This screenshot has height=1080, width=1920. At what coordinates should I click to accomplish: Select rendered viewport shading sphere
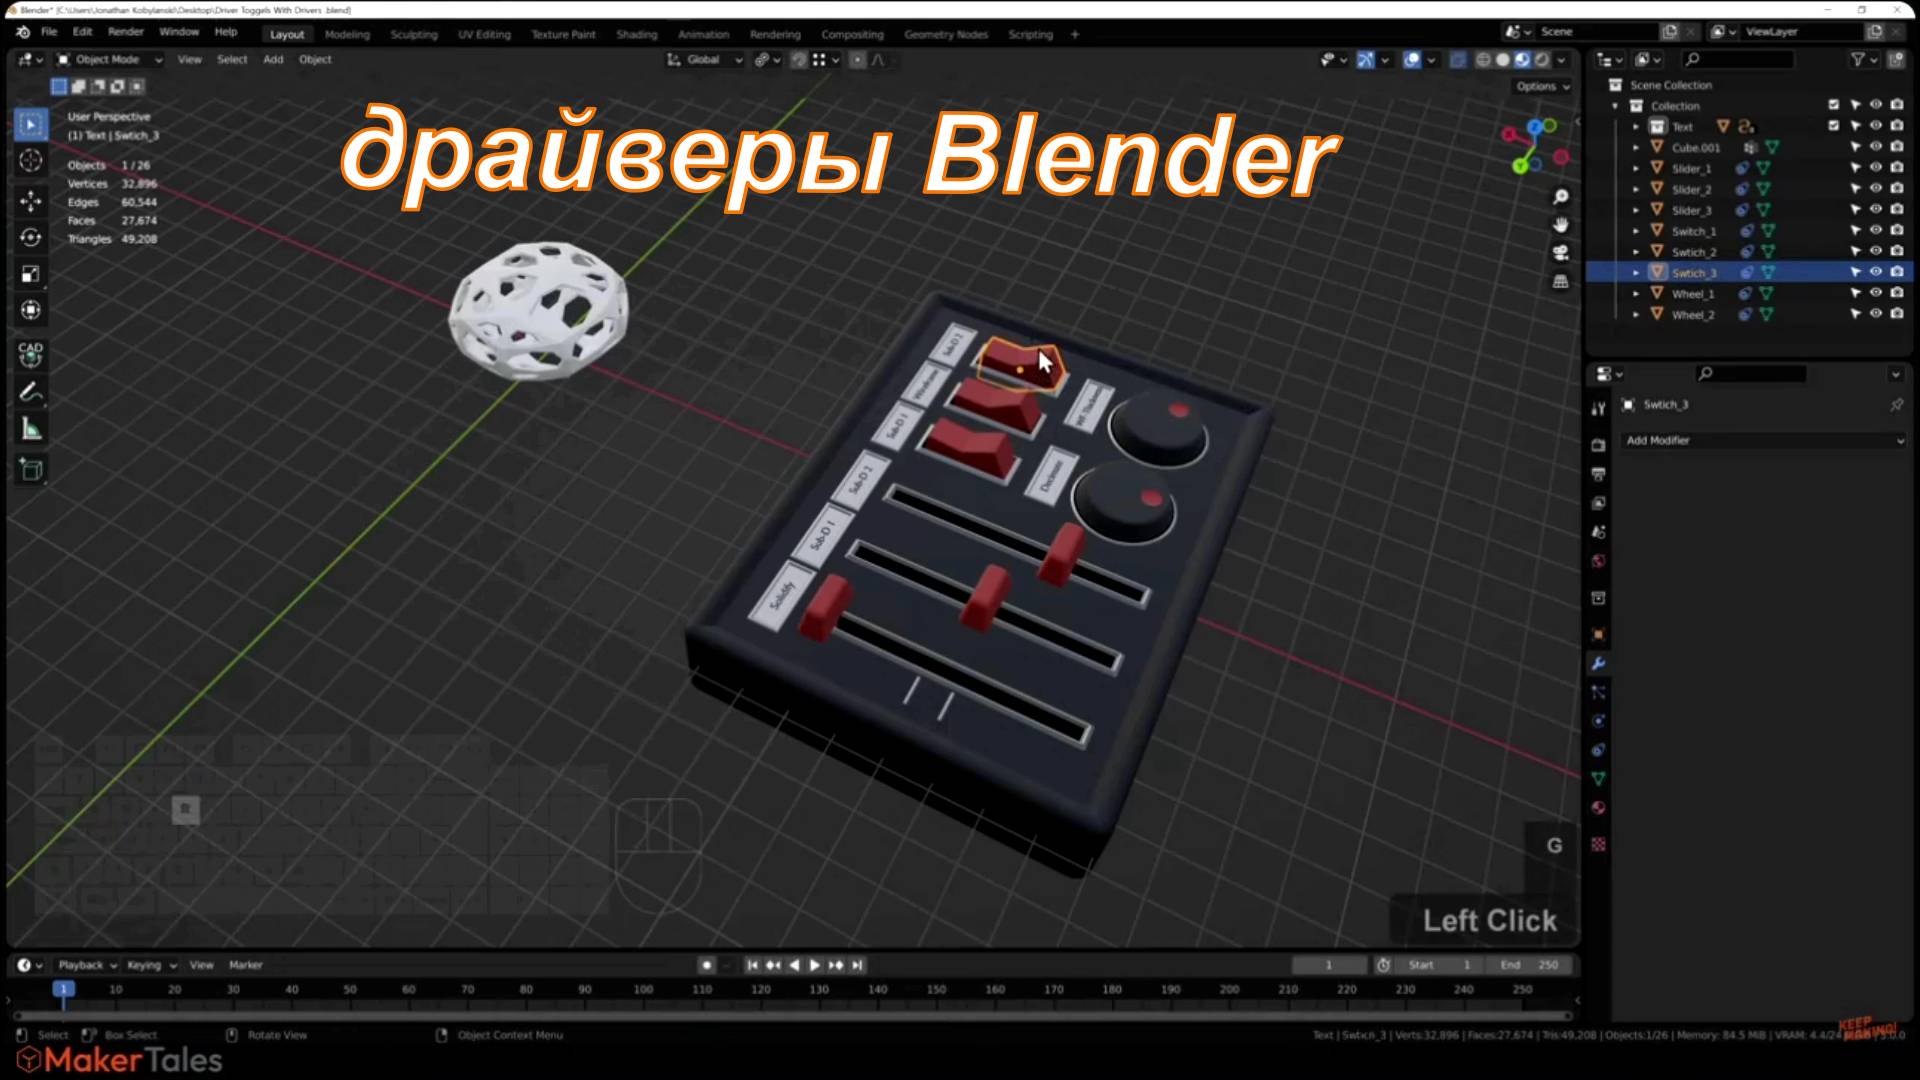1543,60
